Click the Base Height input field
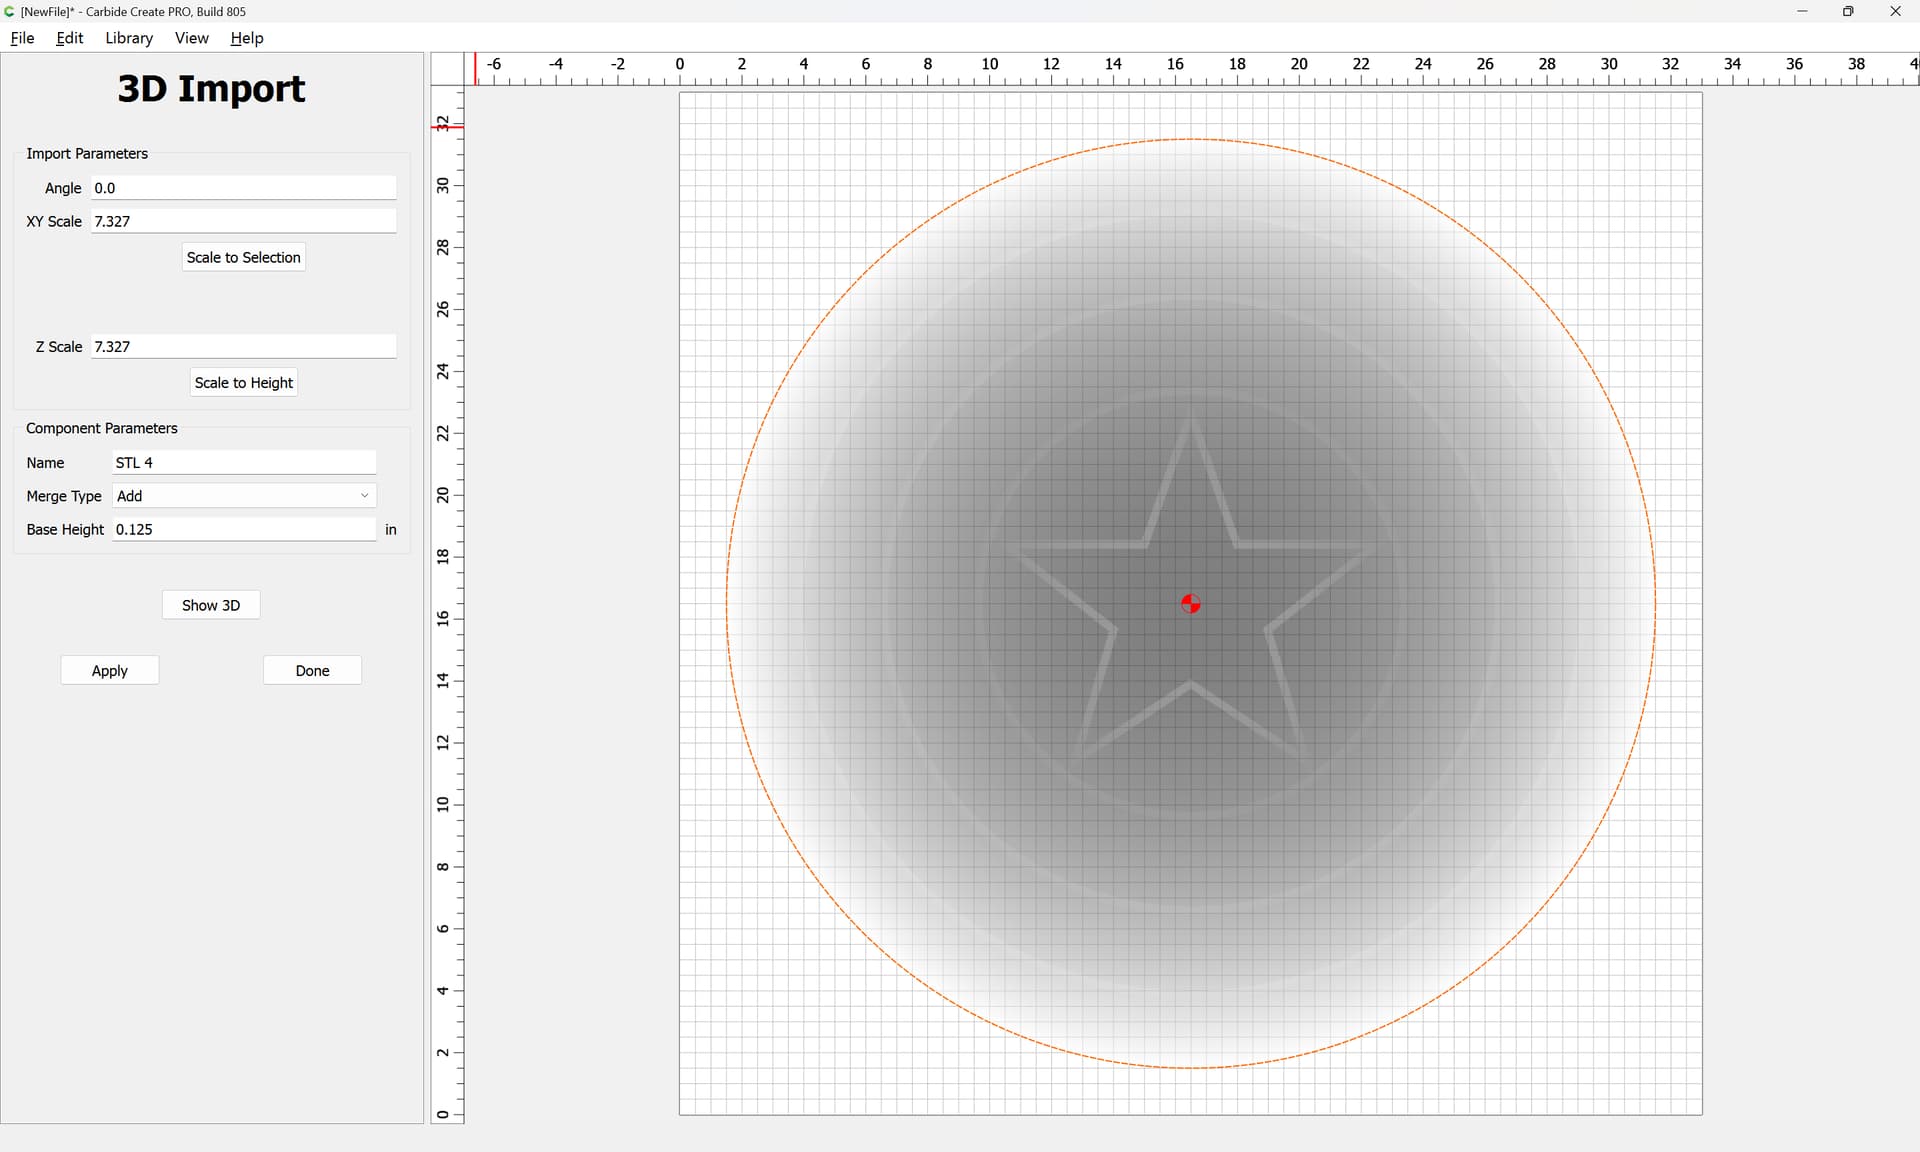Screen dimensions: 1920x1152 [x=244, y=529]
